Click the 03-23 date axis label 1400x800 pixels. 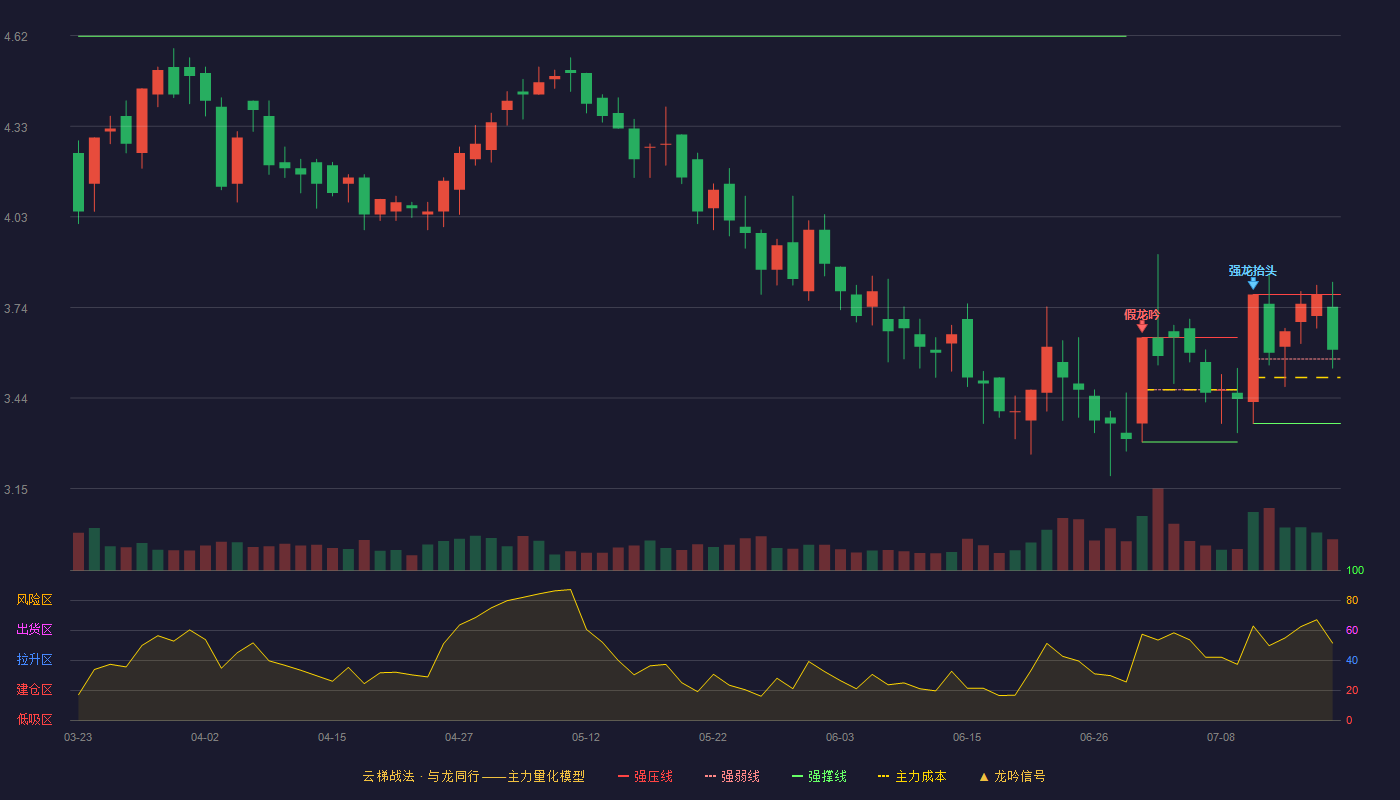tap(78, 737)
